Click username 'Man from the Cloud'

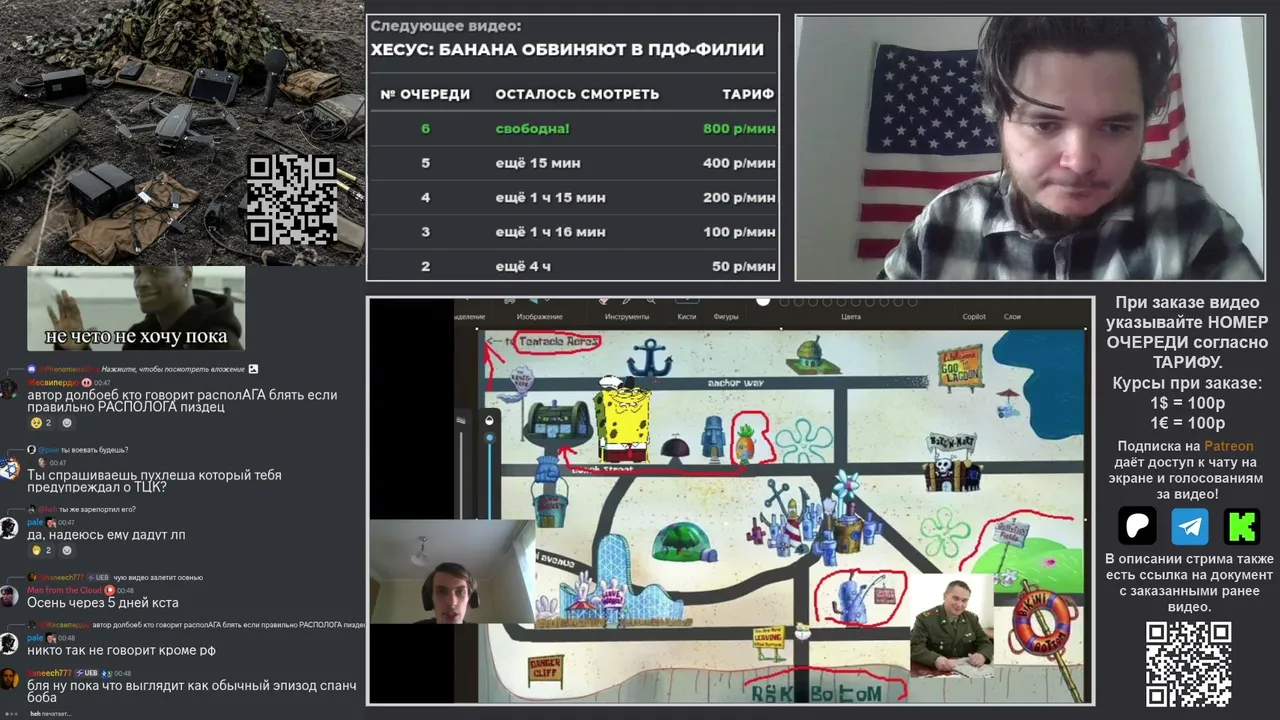[x=65, y=590]
